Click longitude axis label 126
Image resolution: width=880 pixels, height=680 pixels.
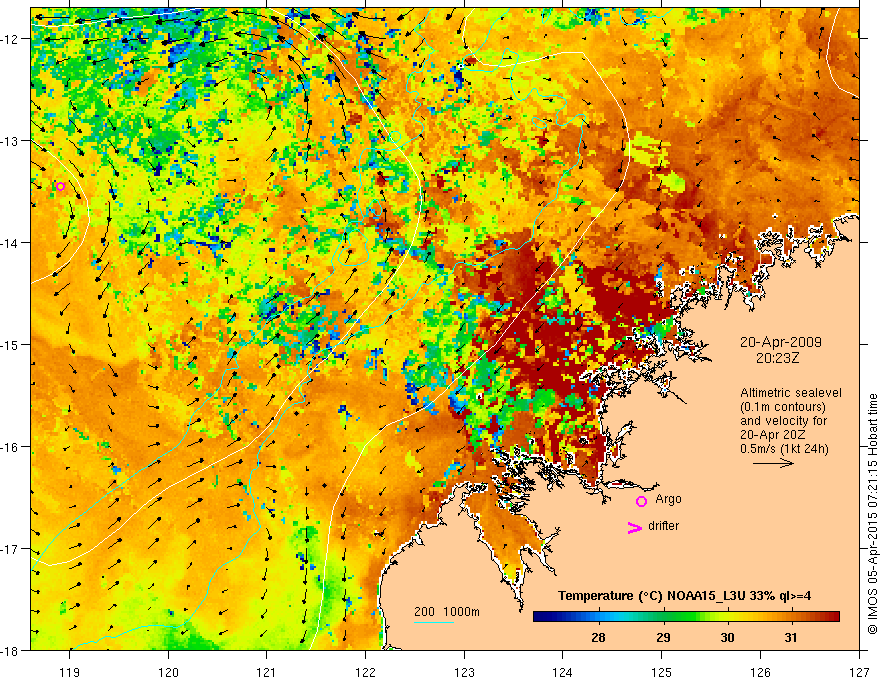[760, 672]
